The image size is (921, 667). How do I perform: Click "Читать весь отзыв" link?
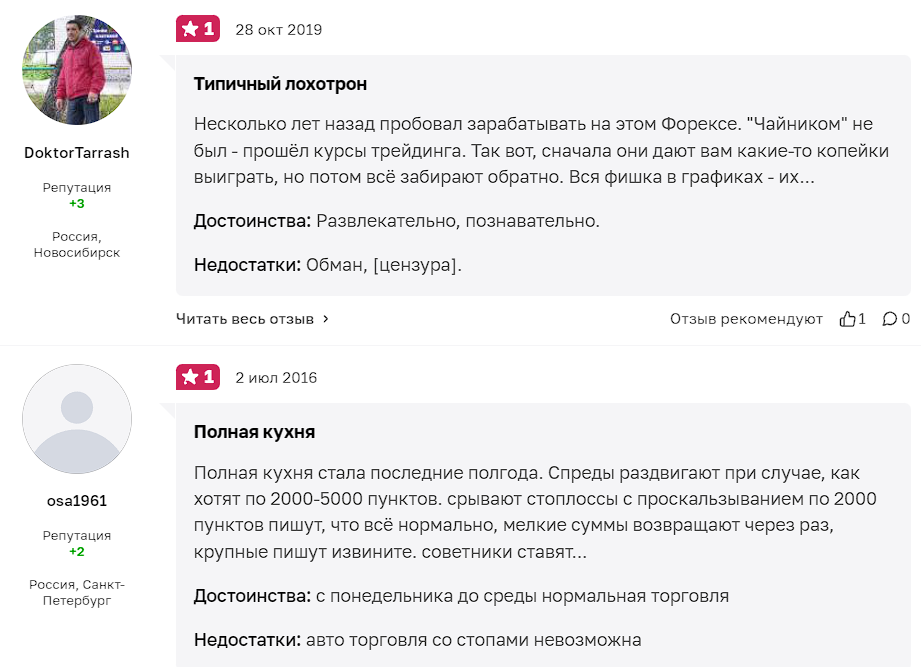(x=245, y=319)
